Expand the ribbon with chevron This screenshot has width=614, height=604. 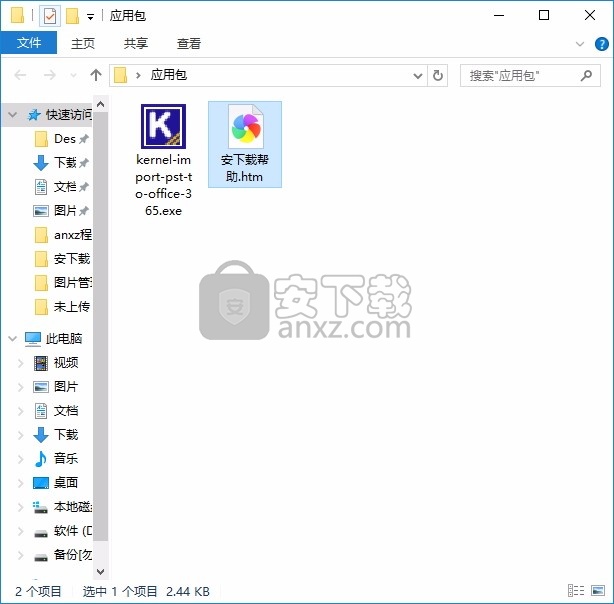pos(580,44)
